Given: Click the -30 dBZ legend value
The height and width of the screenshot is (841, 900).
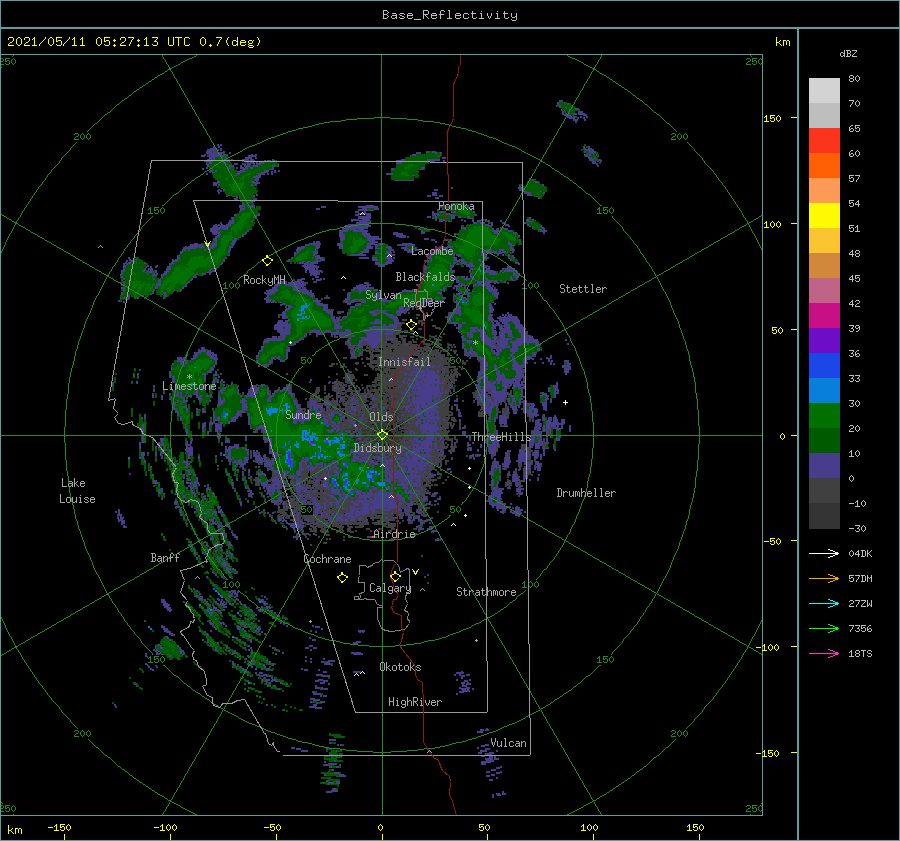Looking at the screenshot, I should click(857, 528).
